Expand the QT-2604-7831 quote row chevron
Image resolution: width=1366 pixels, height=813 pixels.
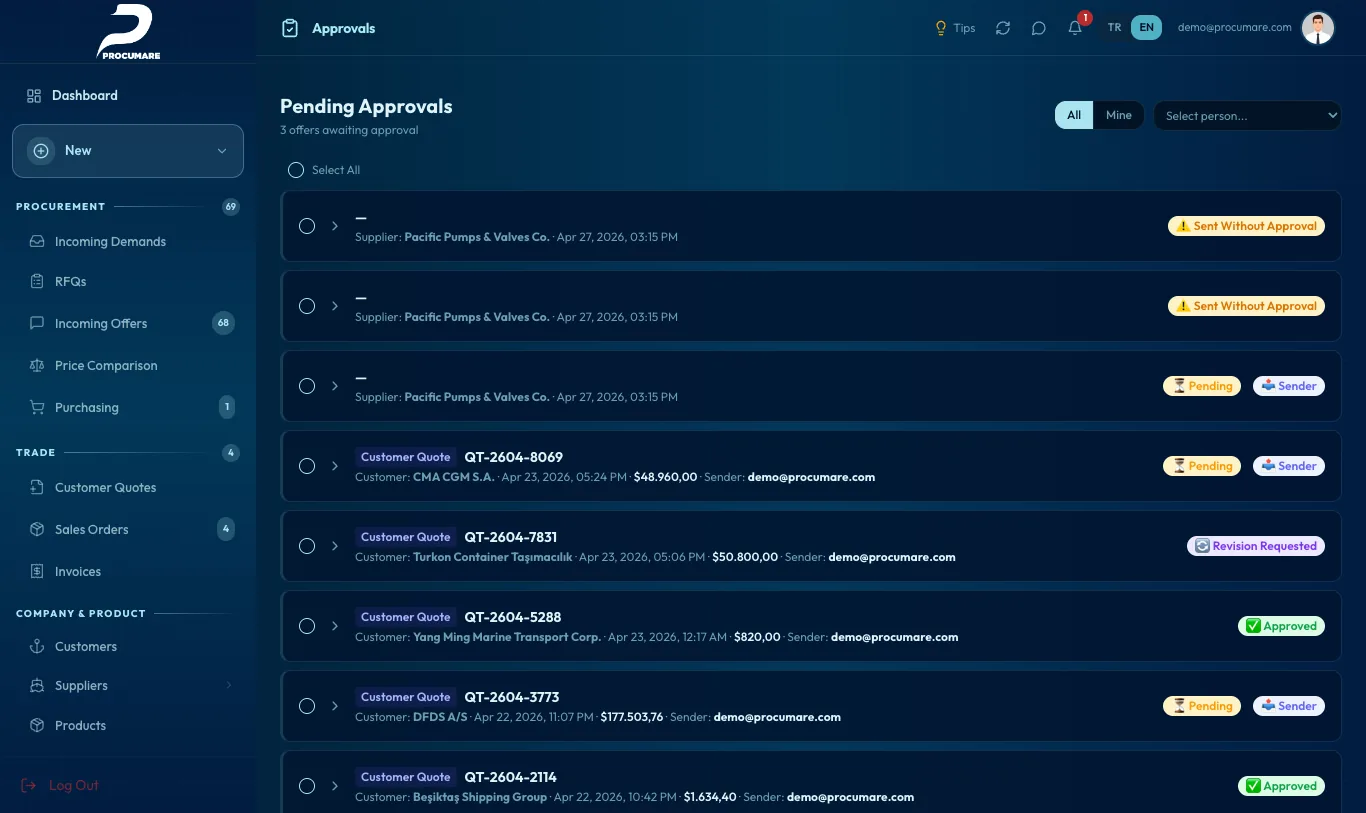335,546
